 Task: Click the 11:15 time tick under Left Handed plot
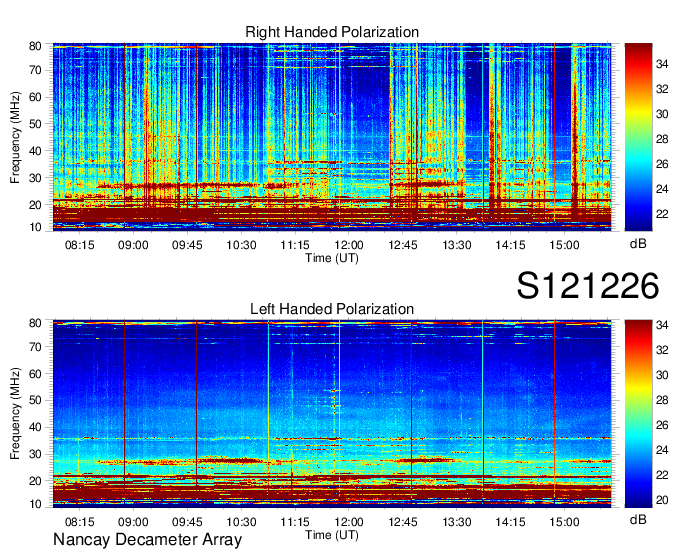(295, 522)
